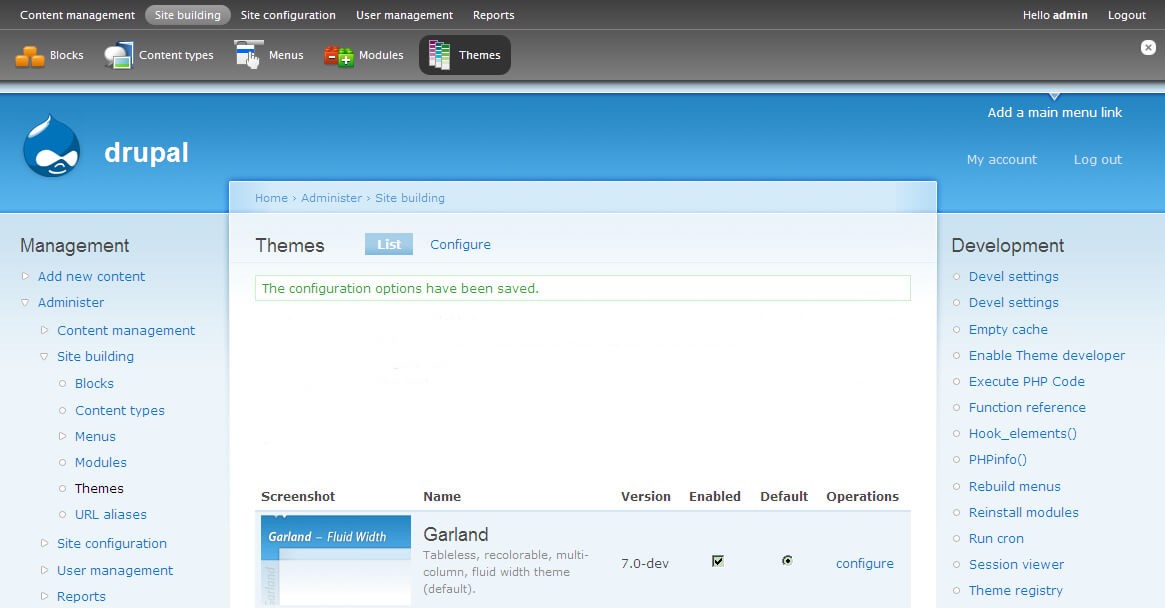Click the Menus toolbar icon
This screenshot has width=1165, height=608.
point(248,55)
